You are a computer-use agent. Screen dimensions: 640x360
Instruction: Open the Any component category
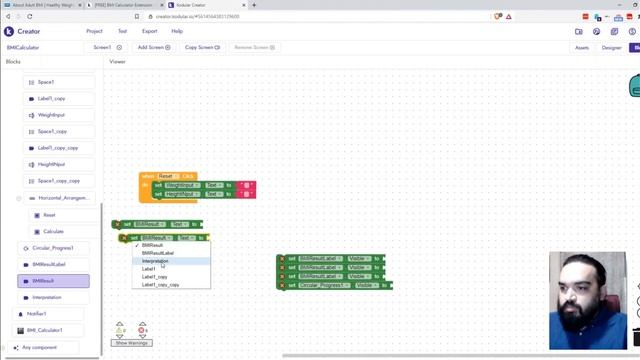tap(42, 347)
